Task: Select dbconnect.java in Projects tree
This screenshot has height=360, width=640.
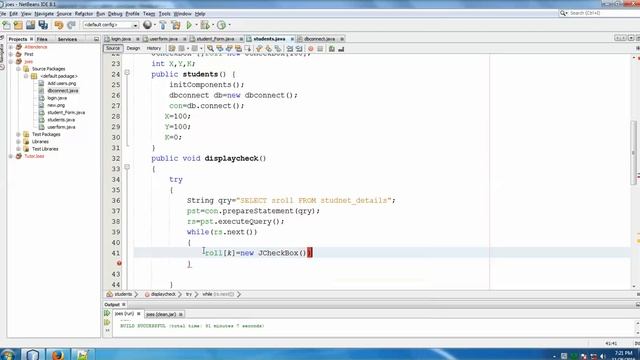Action: coord(62,91)
